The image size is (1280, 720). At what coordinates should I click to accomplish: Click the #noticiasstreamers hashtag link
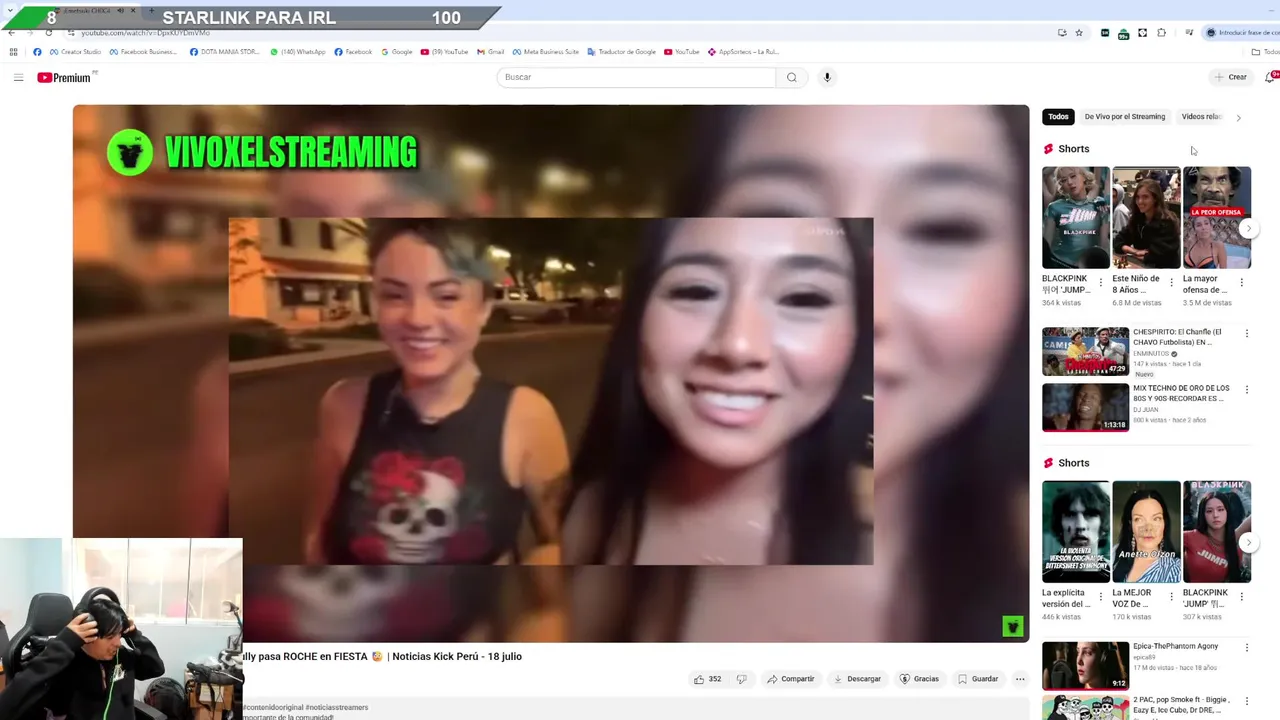click(337, 707)
